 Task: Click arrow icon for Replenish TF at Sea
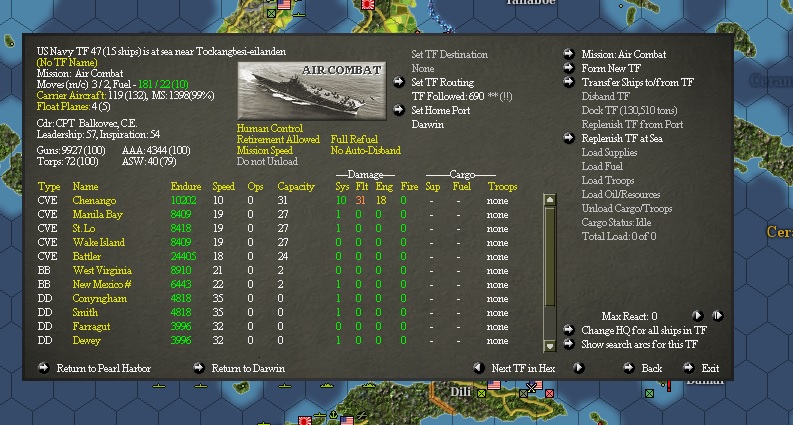[x=569, y=138]
